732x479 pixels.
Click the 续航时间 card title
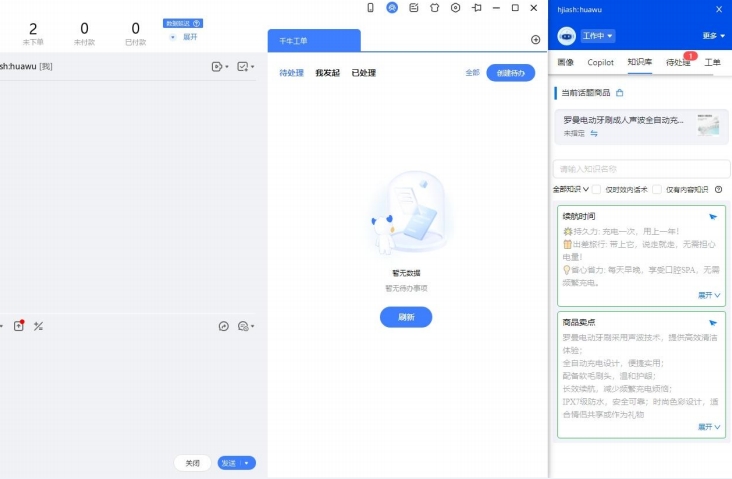(x=579, y=217)
